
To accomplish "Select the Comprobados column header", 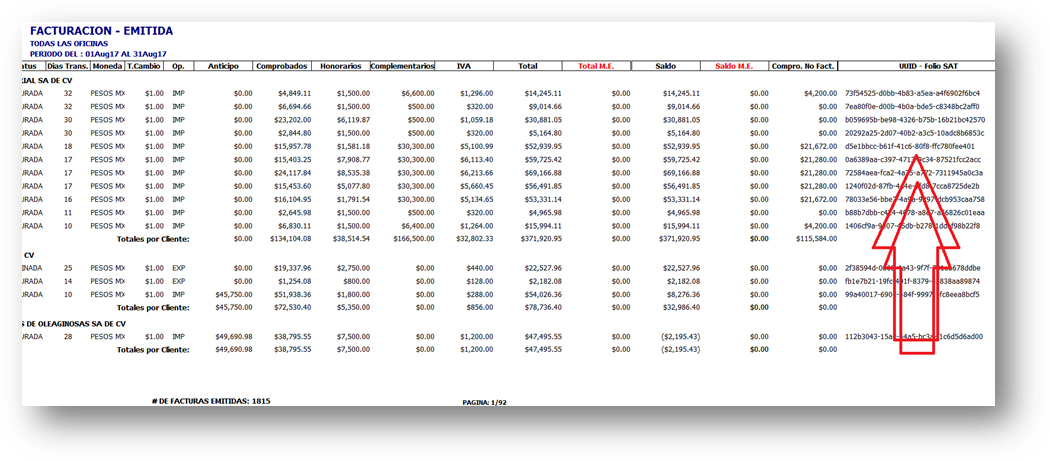I will (282, 66).
